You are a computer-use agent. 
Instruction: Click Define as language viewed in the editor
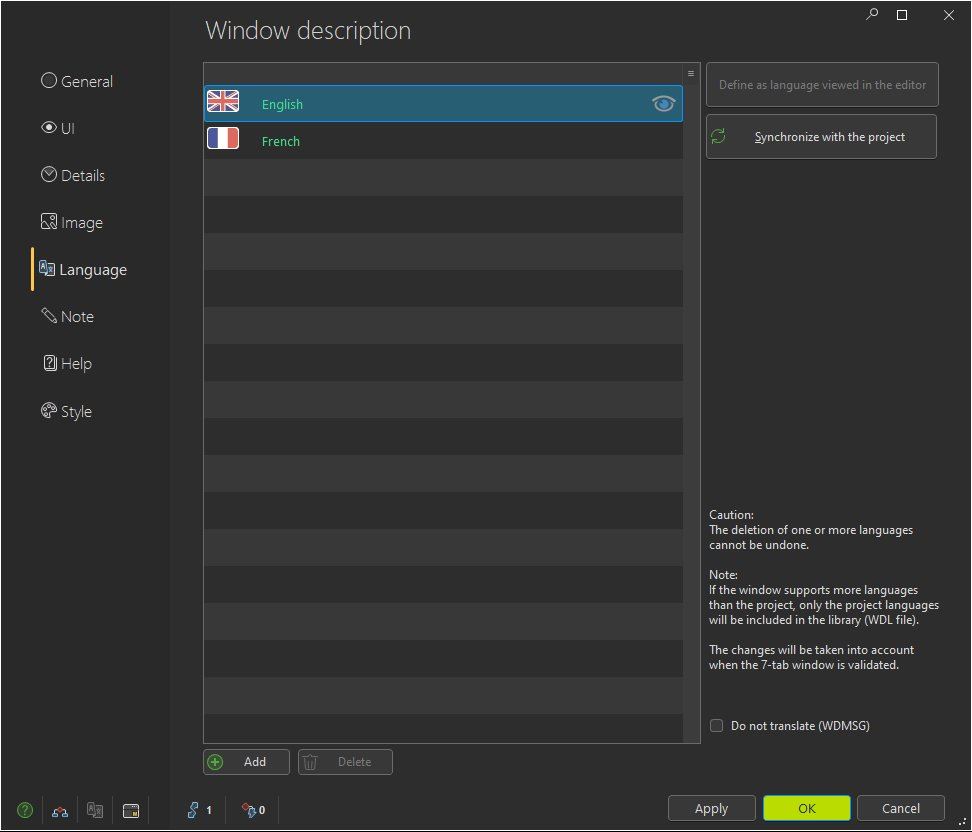[x=822, y=85]
